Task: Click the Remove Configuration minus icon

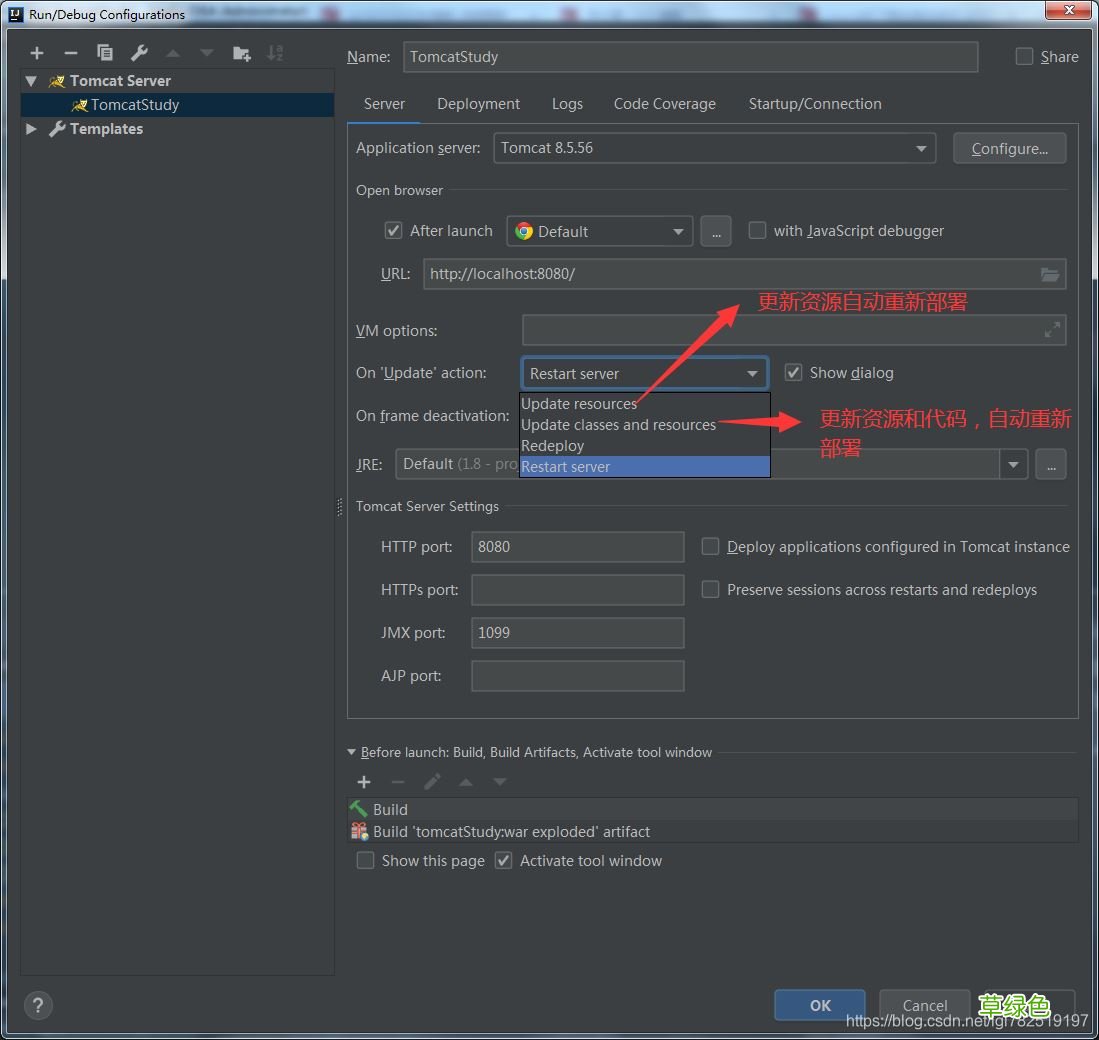Action: [x=70, y=53]
